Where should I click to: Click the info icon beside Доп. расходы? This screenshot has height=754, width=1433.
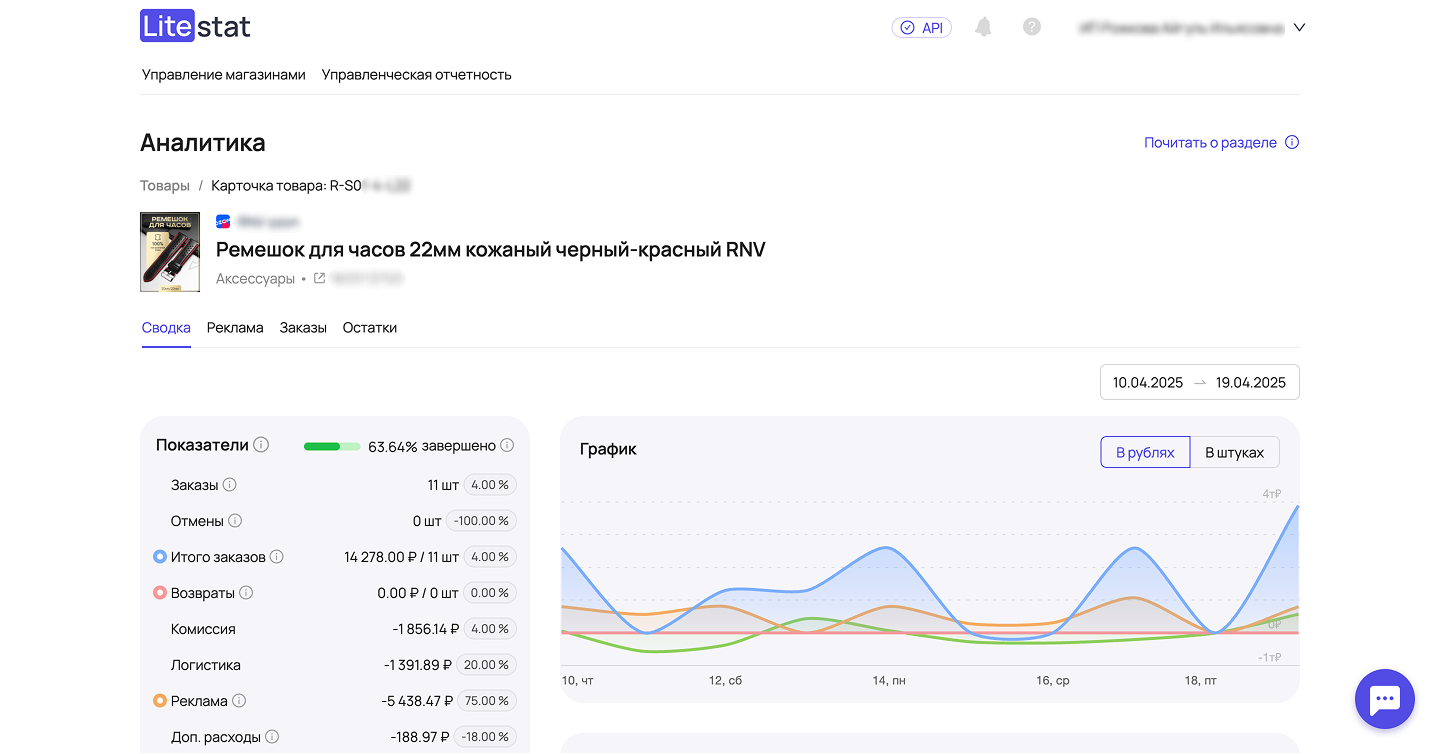point(272,737)
